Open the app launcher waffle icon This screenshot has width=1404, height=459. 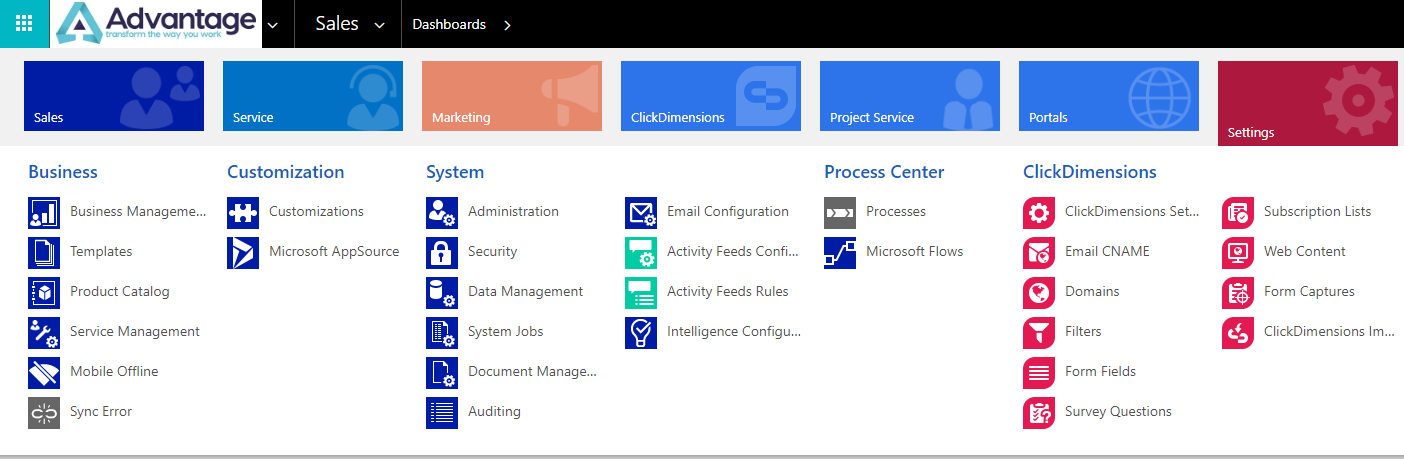pos(25,24)
